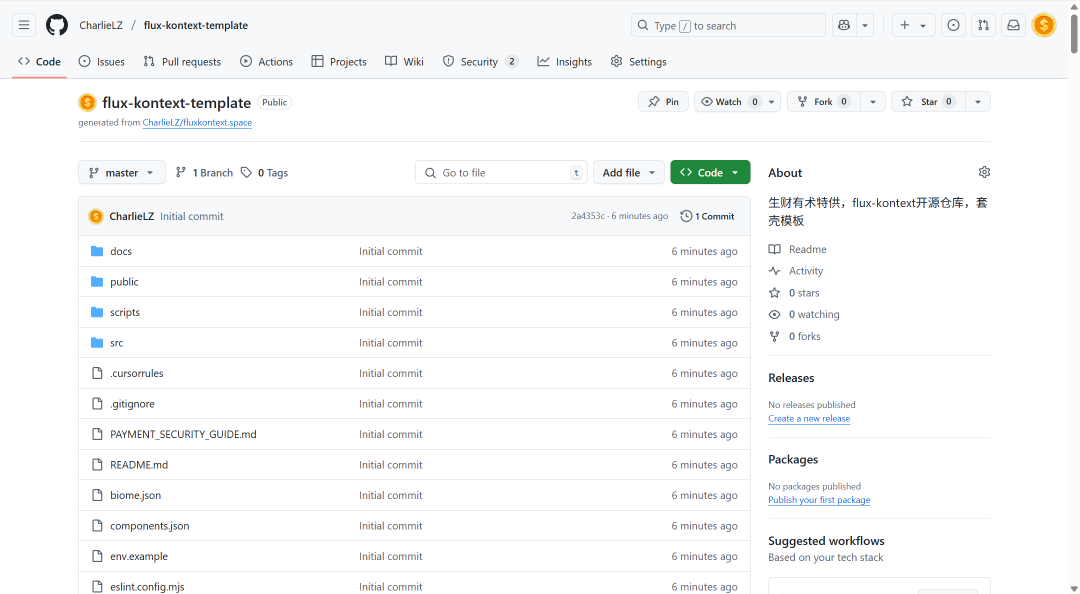This screenshot has width=1080, height=594.
Task: Pin the flux-kontext-template repository
Action: (663, 101)
